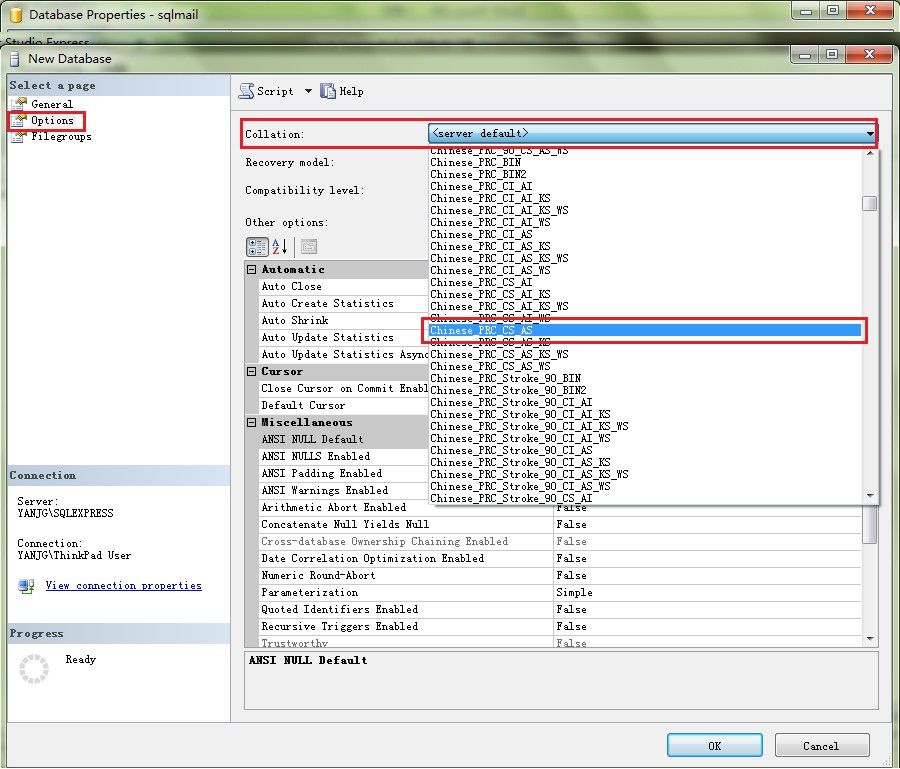Collapse the Automatic section
The height and width of the screenshot is (769, 900).
[x=251, y=269]
